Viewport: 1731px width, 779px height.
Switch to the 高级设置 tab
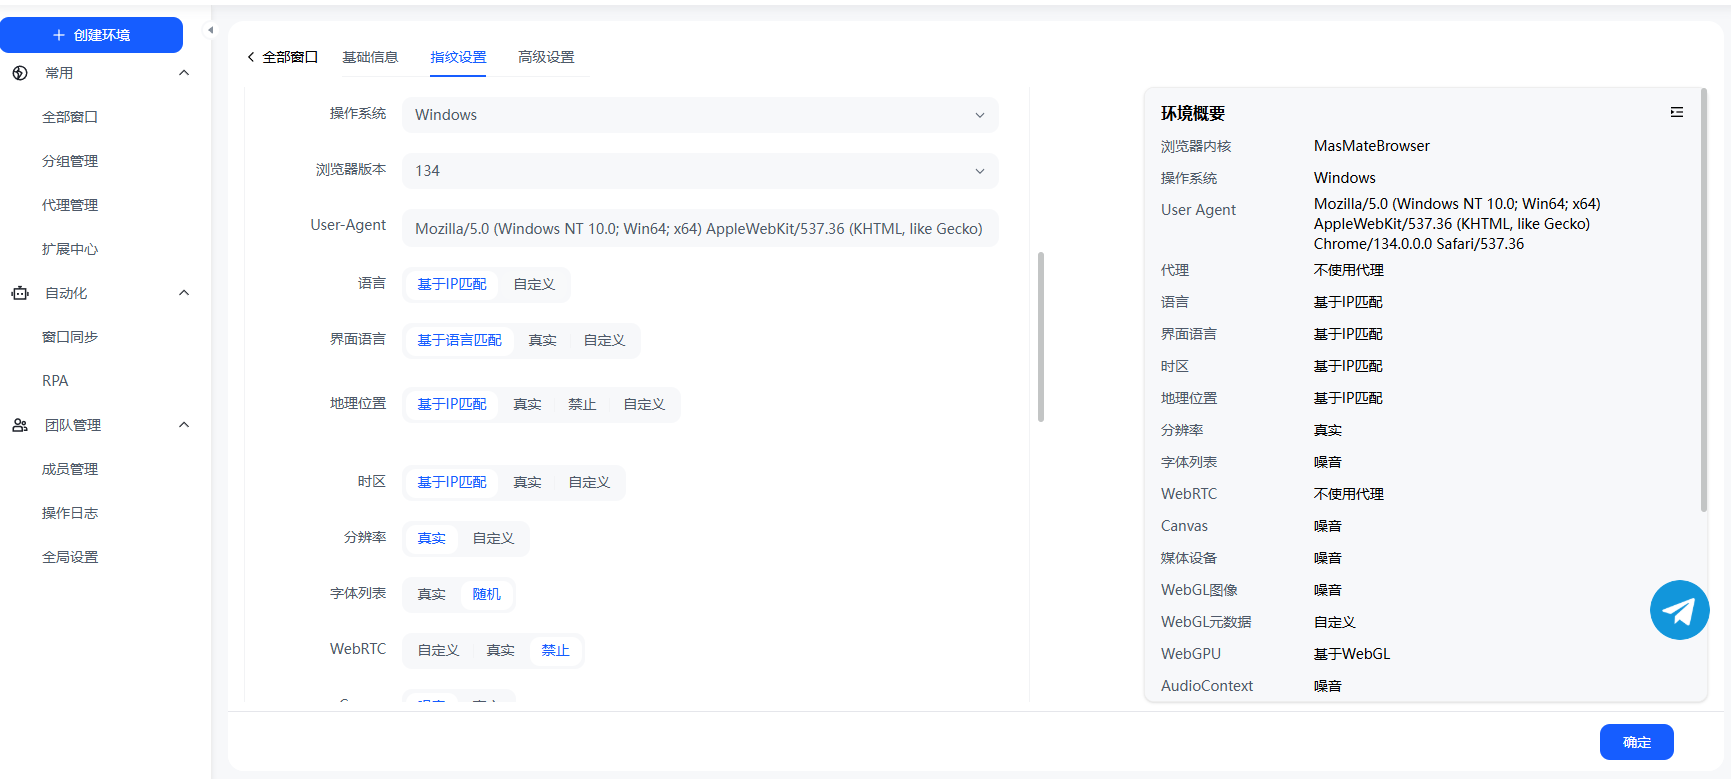[546, 58]
